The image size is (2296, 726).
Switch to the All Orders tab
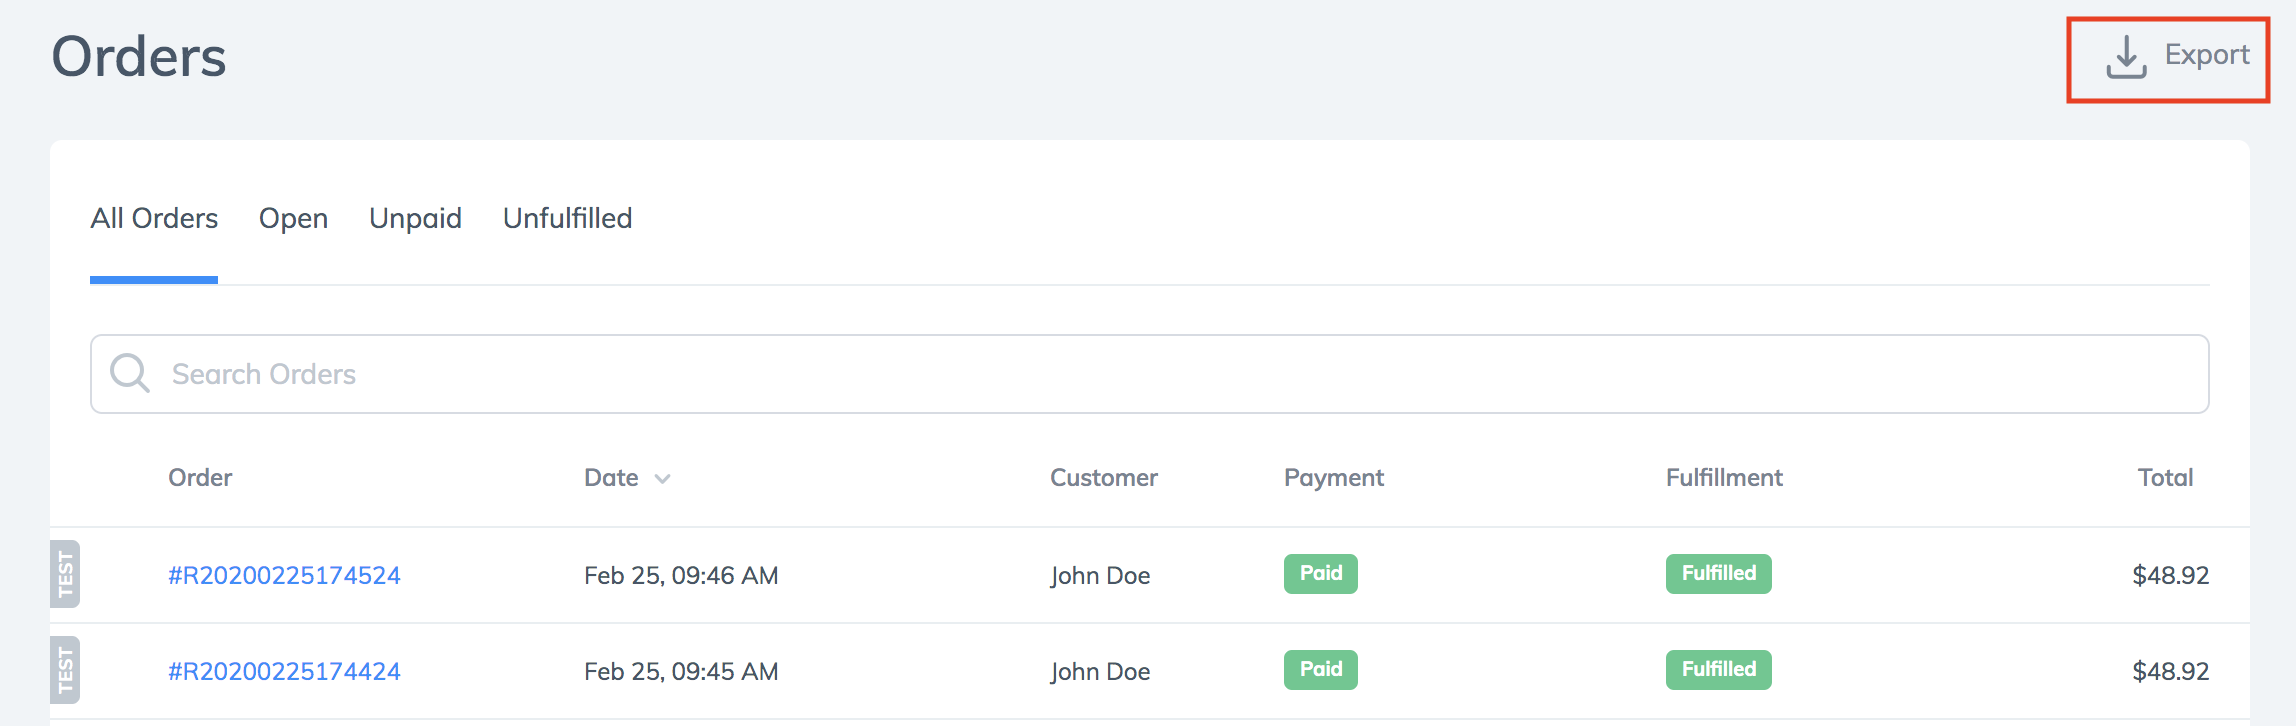(154, 218)
